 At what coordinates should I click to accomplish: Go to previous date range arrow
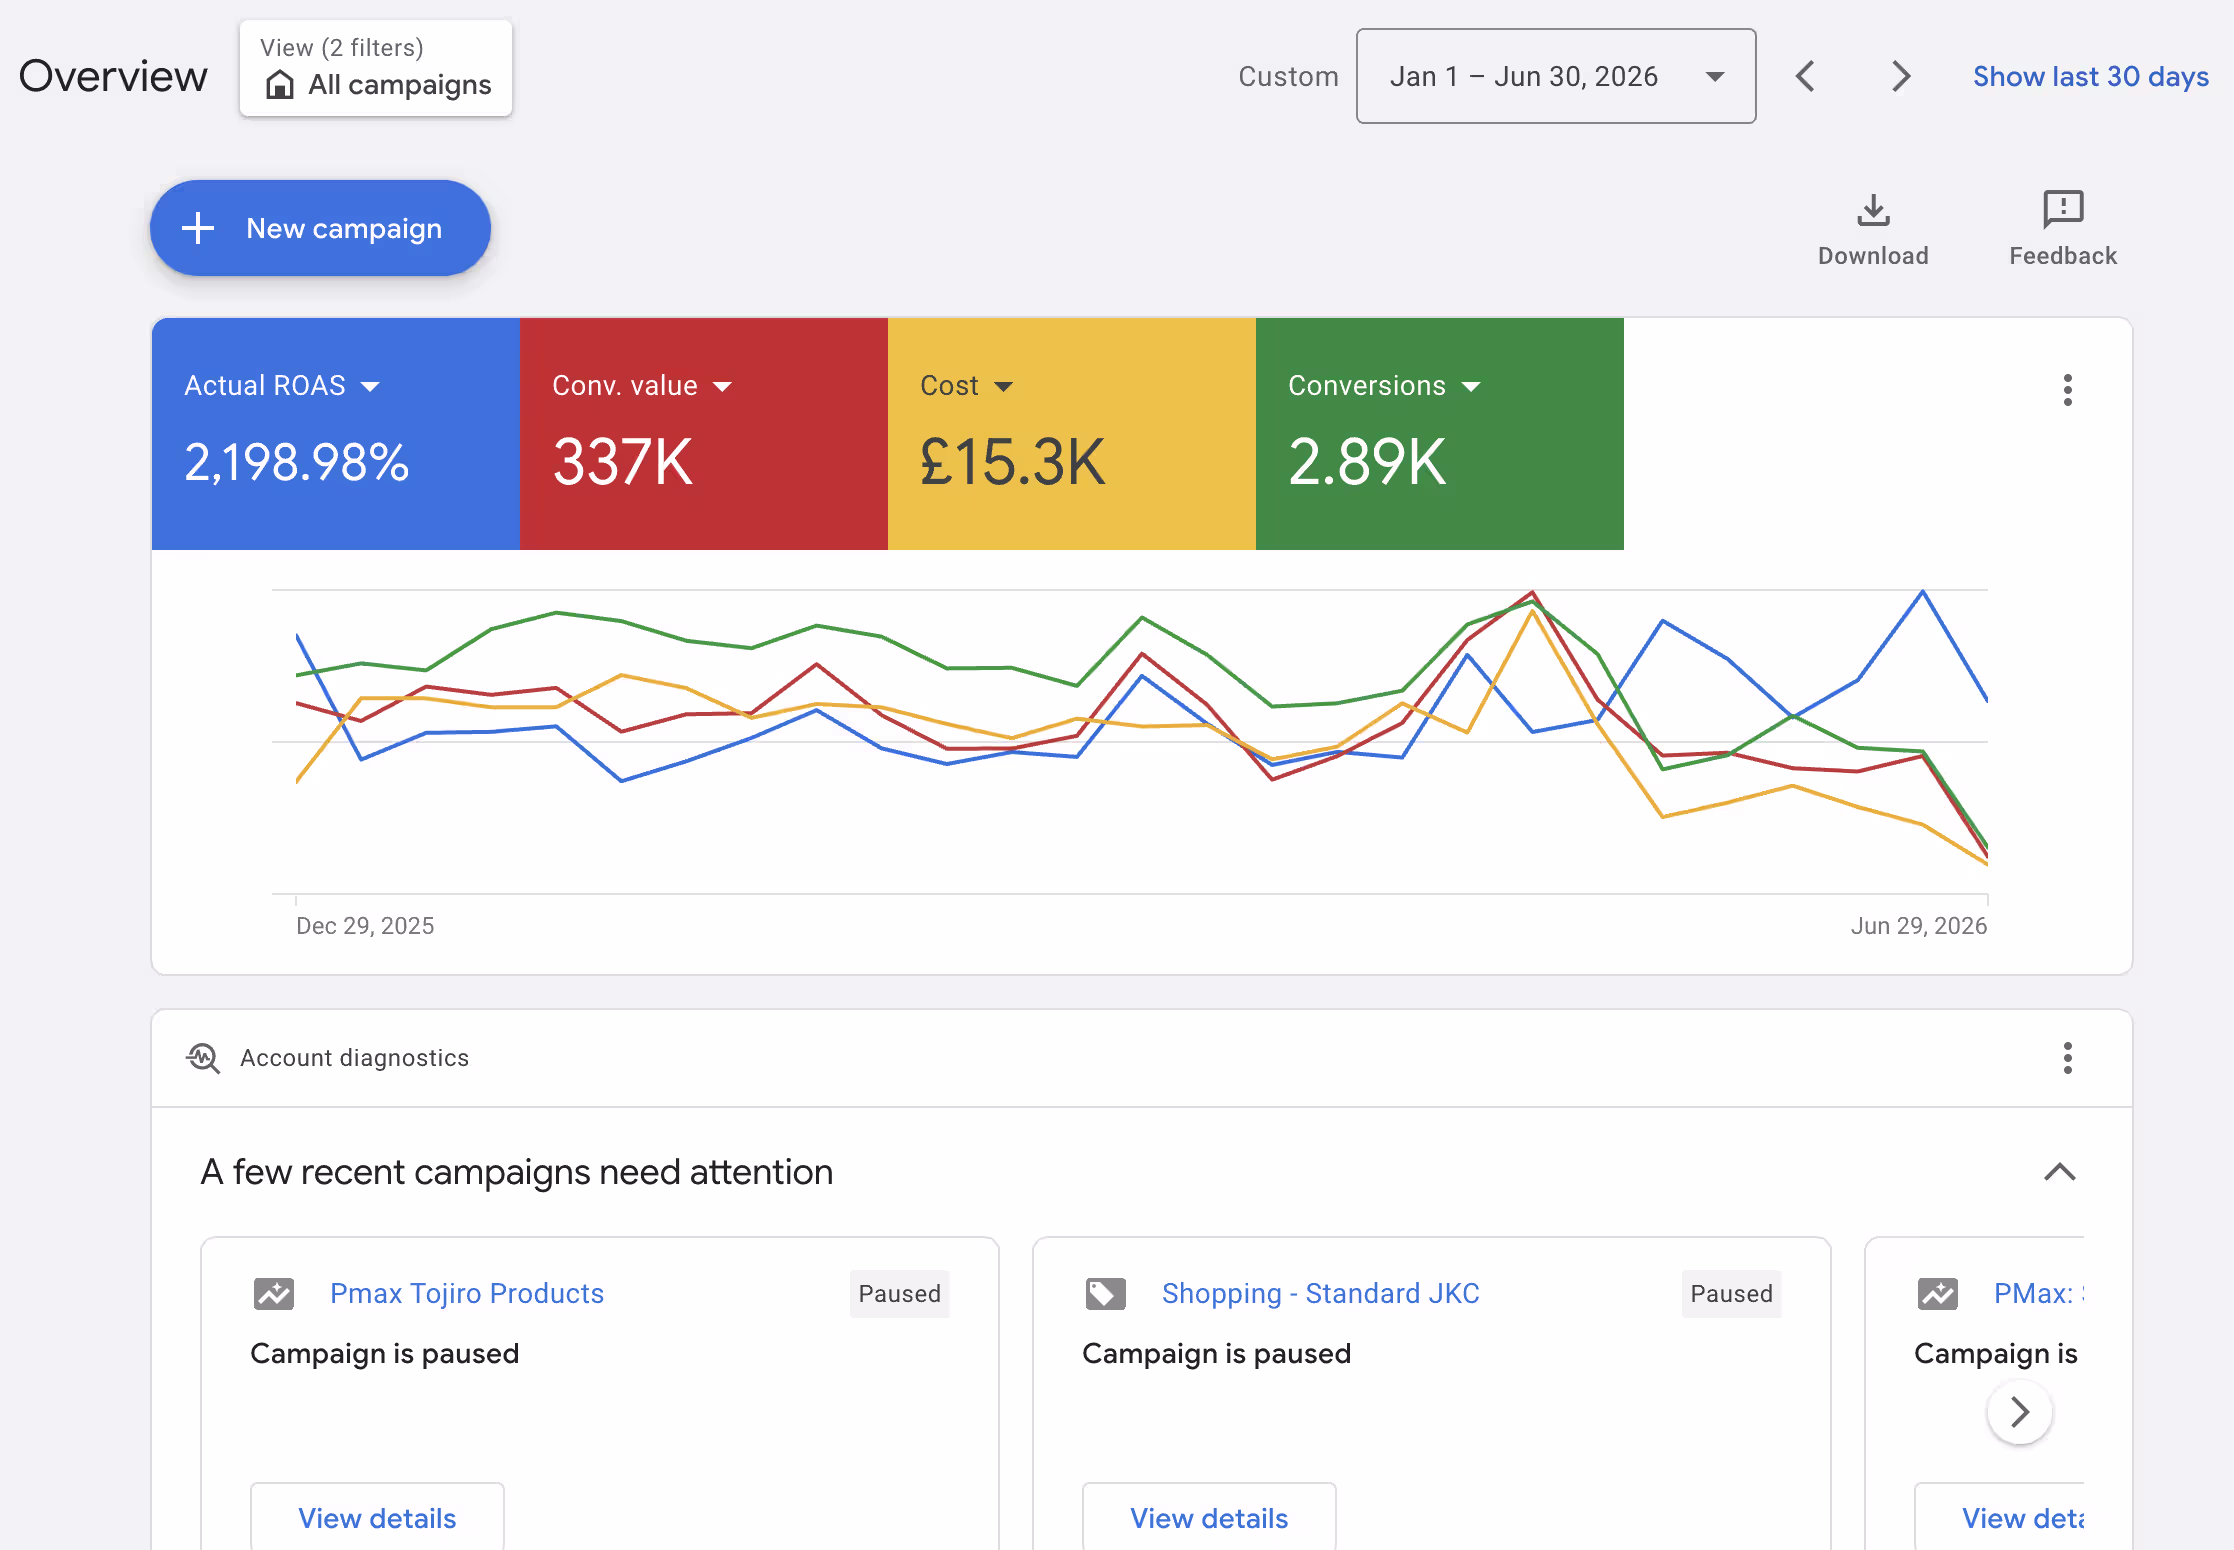coord(1805,76)
